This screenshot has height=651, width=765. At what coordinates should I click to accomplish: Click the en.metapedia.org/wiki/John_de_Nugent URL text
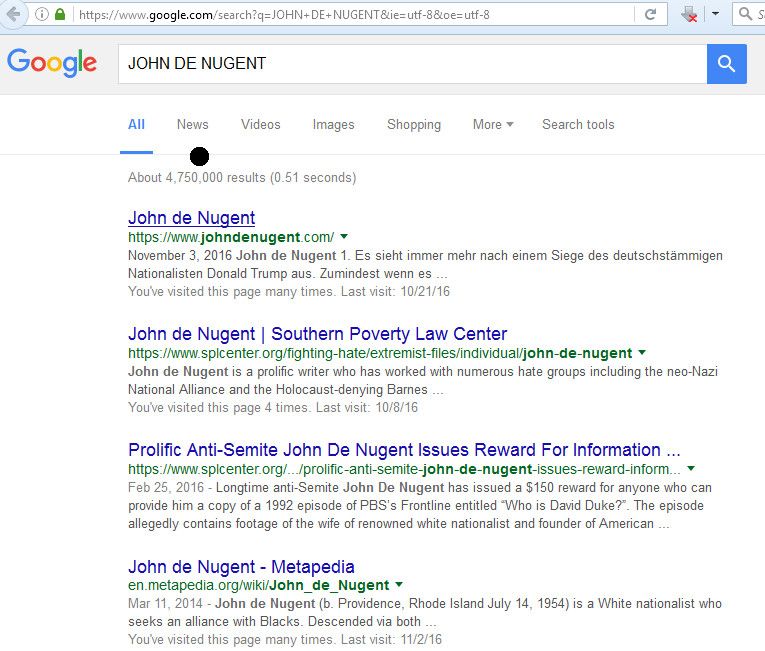pos(259,585)
